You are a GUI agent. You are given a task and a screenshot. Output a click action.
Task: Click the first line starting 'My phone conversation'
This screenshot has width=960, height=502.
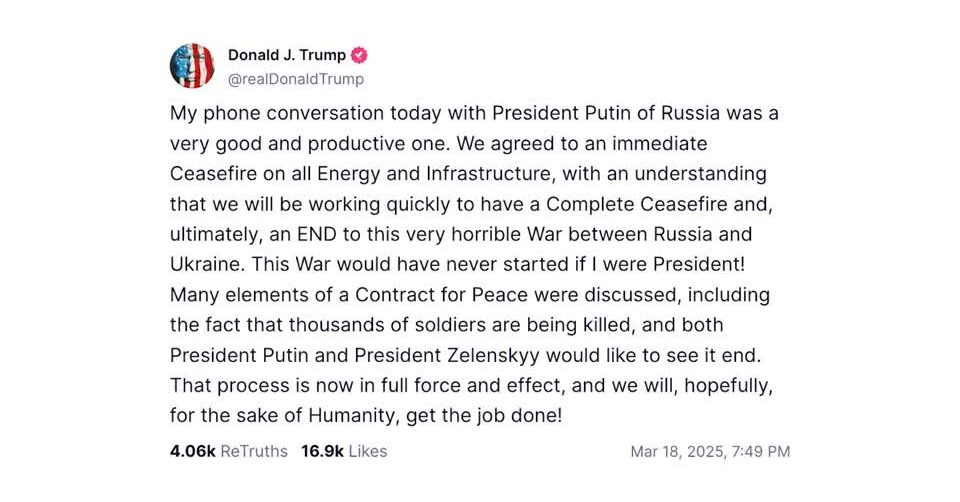coord(474,113)
